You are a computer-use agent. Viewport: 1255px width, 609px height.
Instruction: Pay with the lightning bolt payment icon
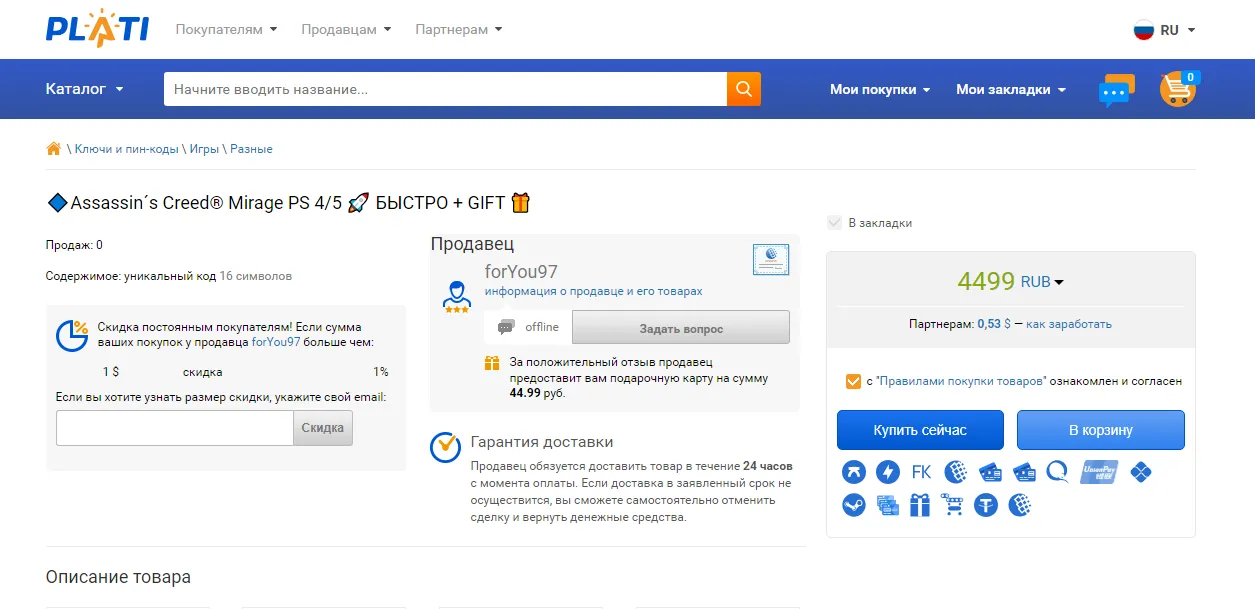887,472
